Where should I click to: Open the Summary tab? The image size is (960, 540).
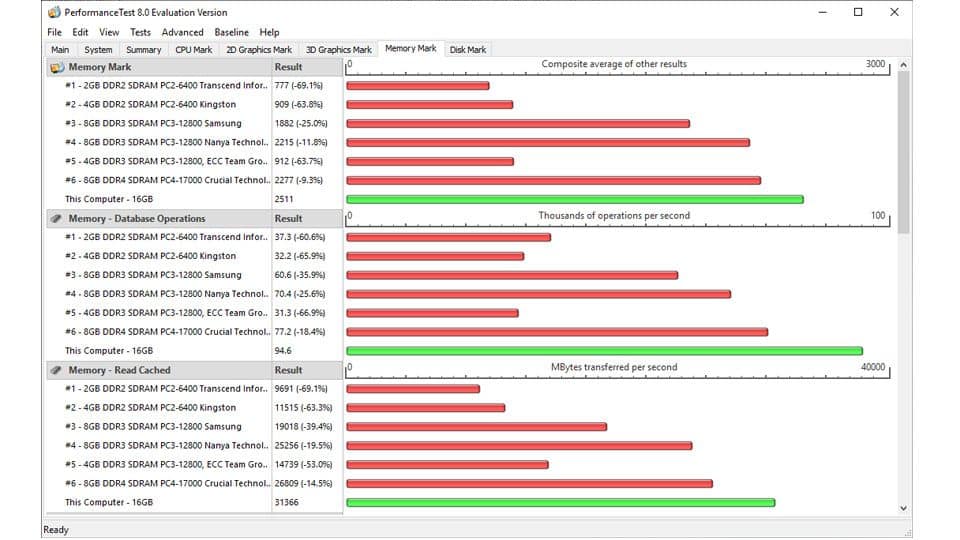(x=143, y=49)
